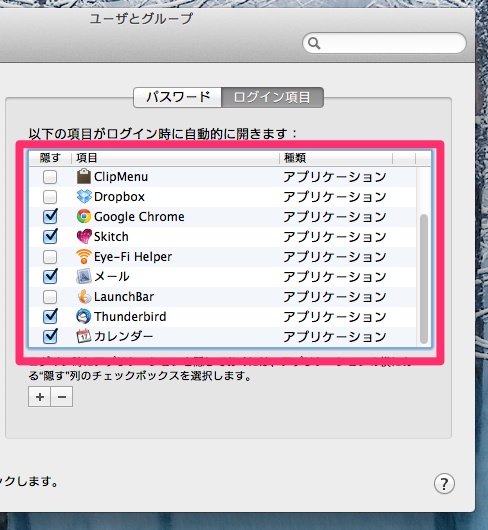Select the ClipMenu row name
The height and width of the screenshot is (530, 488).
click(x=121, y=177)
